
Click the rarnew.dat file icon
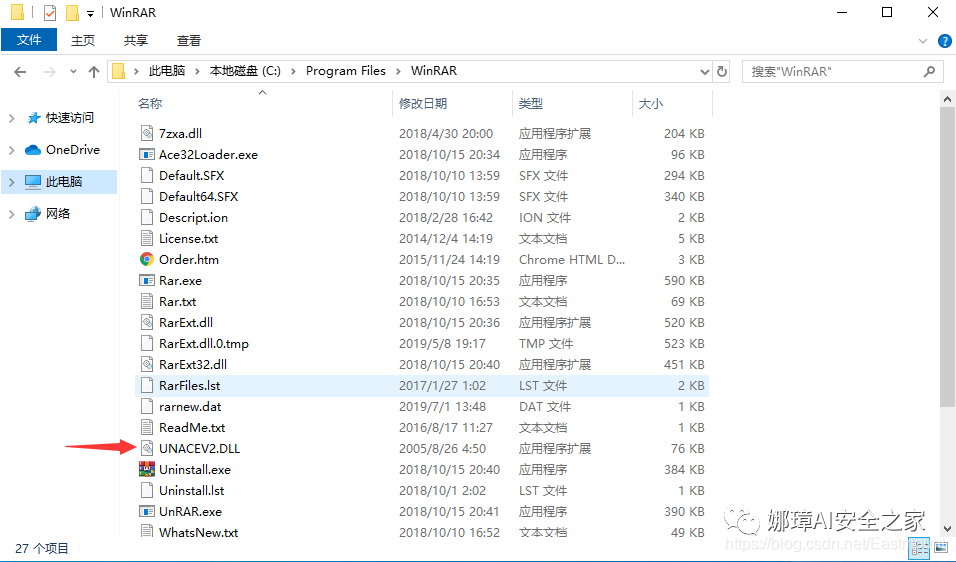point(146,407)
